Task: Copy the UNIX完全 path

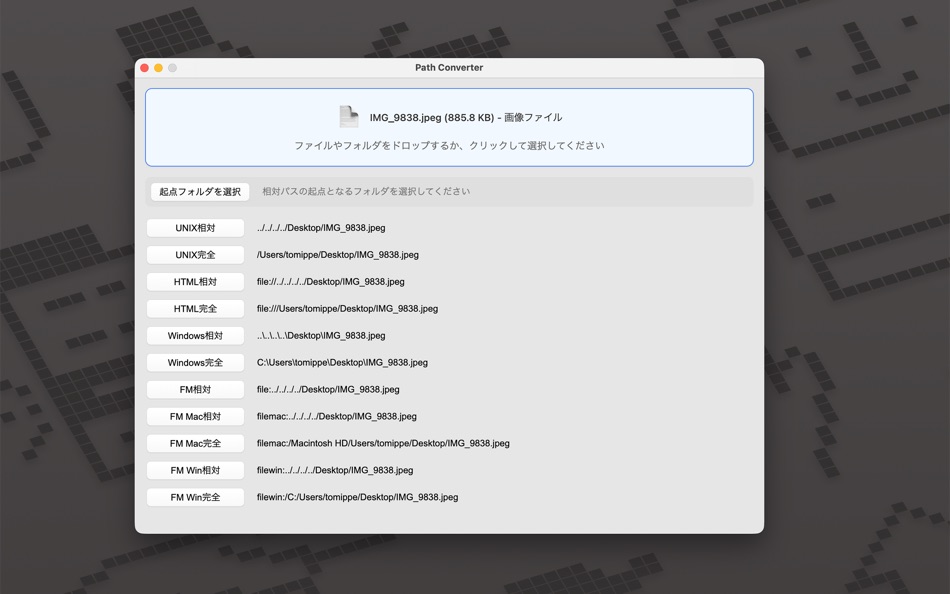Action: [x=195, y=254]
